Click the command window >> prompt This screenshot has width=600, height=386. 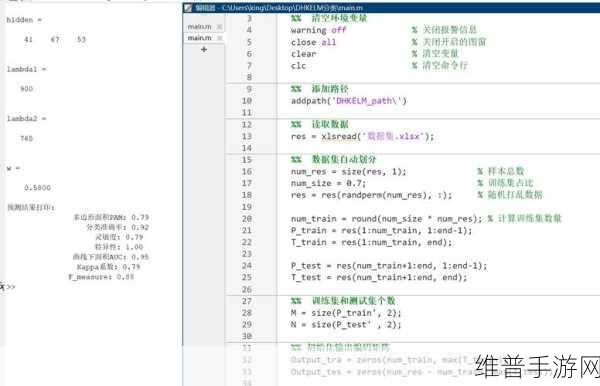[x=10, y=287]
